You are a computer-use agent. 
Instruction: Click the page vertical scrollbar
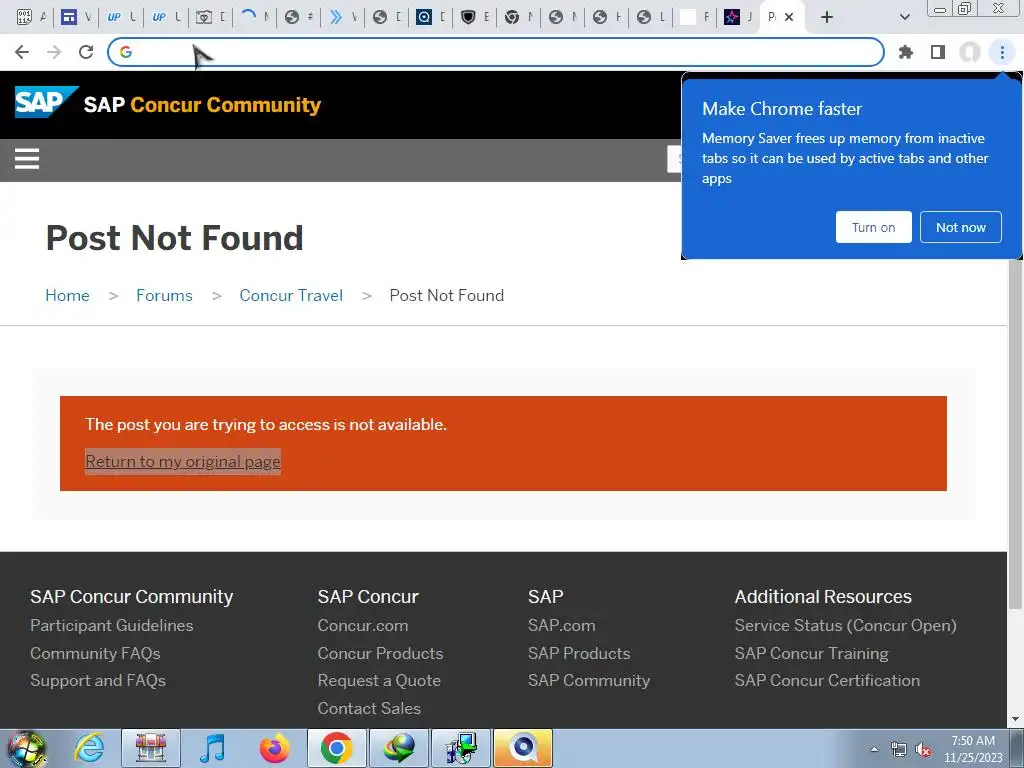[1015, 434]
